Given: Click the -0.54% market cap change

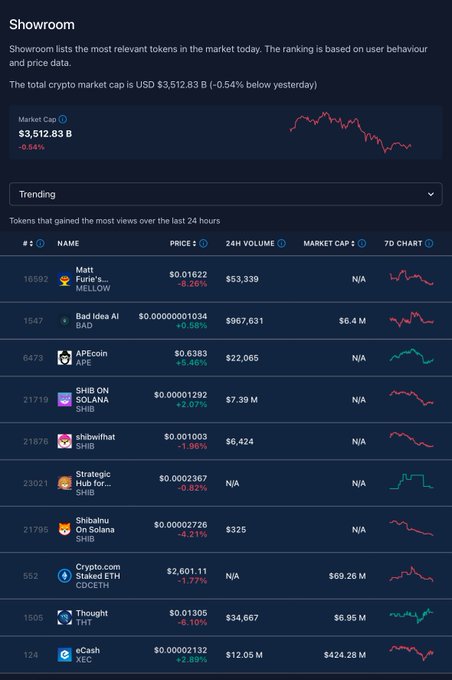Looking at the screenshot, I should [31, 147].
